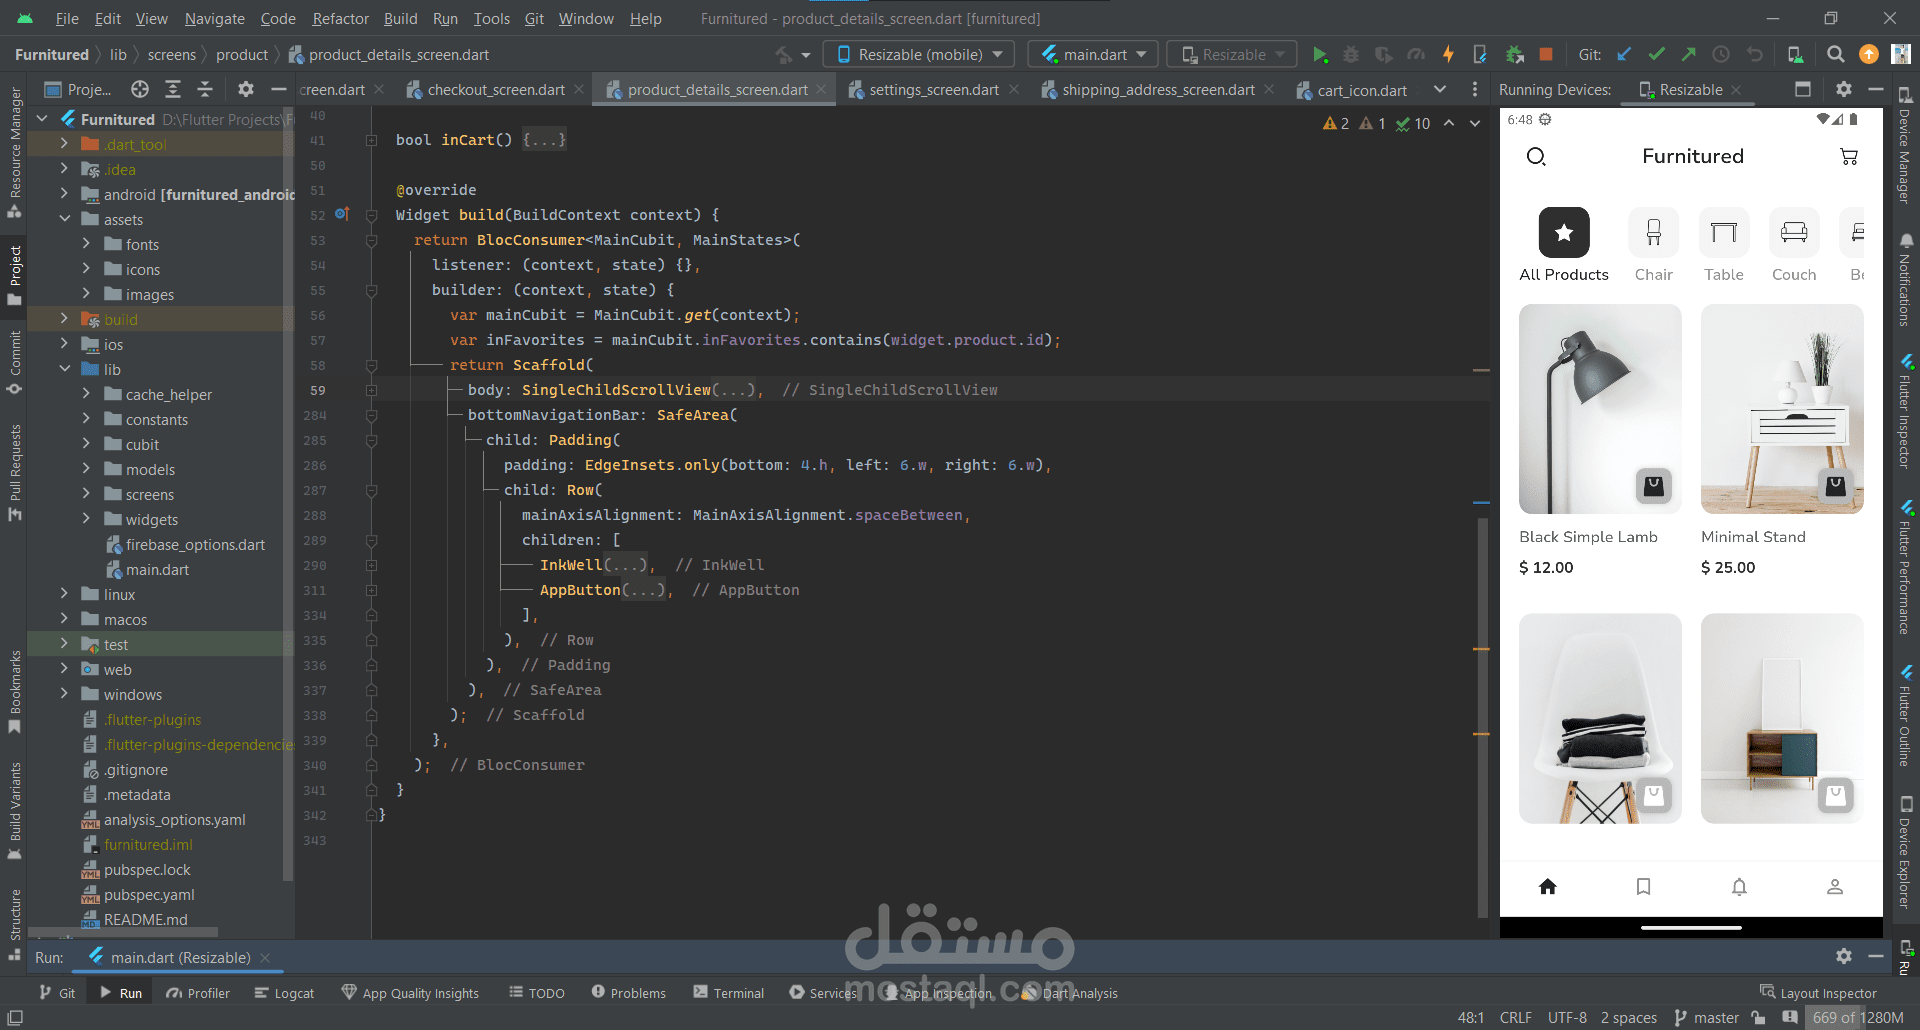Open the main.dart run configuration dropdown
This screenshot has width=1920, height=1030.
tap(1093, 55)
